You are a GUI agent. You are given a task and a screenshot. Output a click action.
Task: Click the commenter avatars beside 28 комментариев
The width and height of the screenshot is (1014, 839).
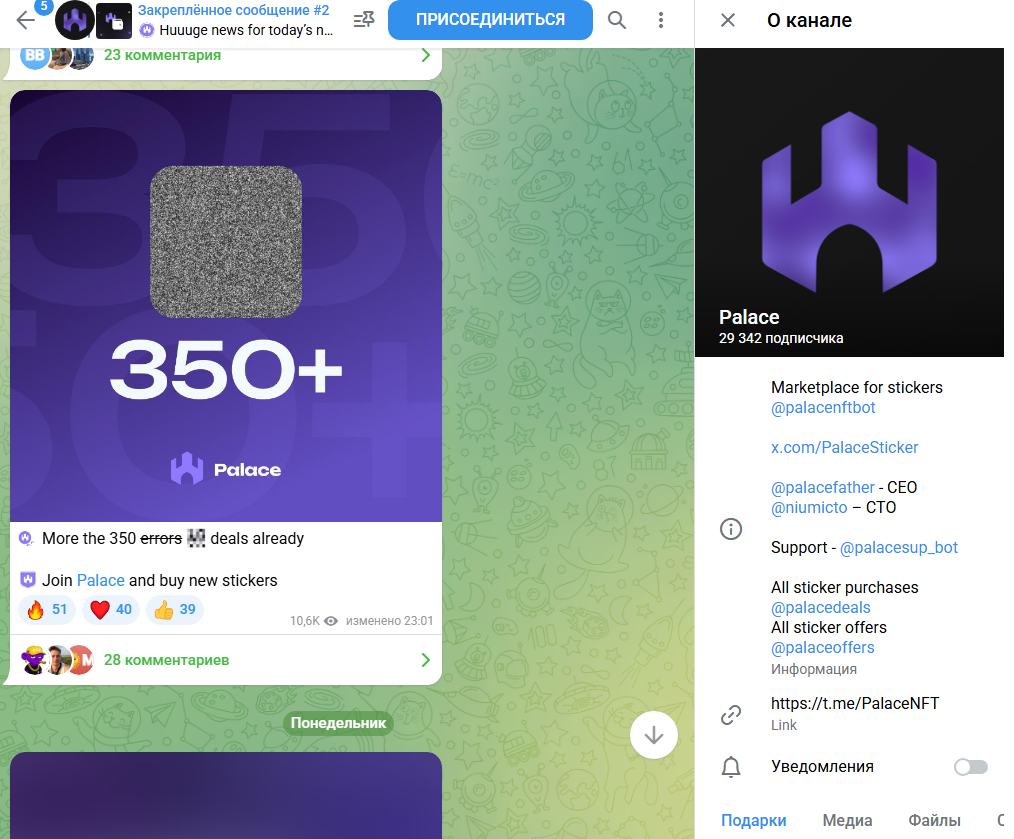coord(58,660)
